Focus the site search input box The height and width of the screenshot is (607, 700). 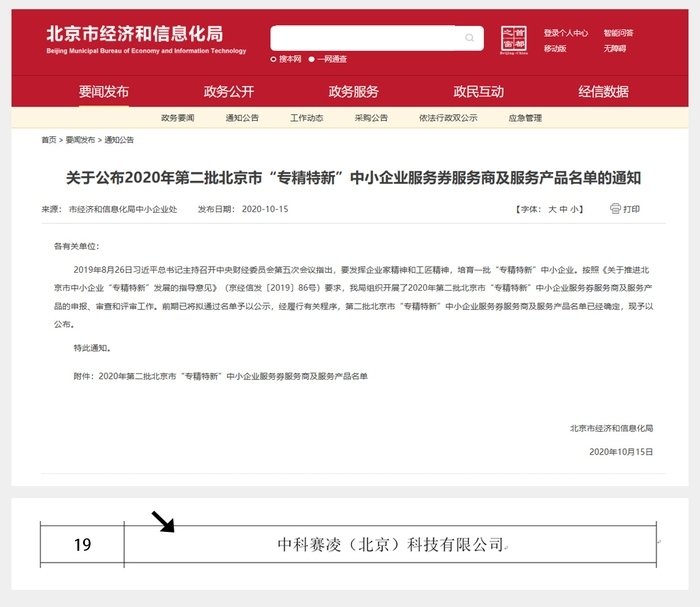coord(376,38)
